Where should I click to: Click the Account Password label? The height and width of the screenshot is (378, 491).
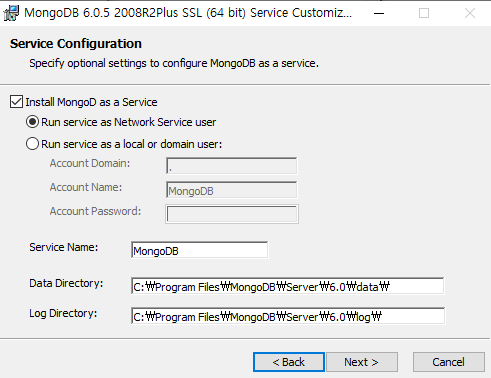pos(96,211)
